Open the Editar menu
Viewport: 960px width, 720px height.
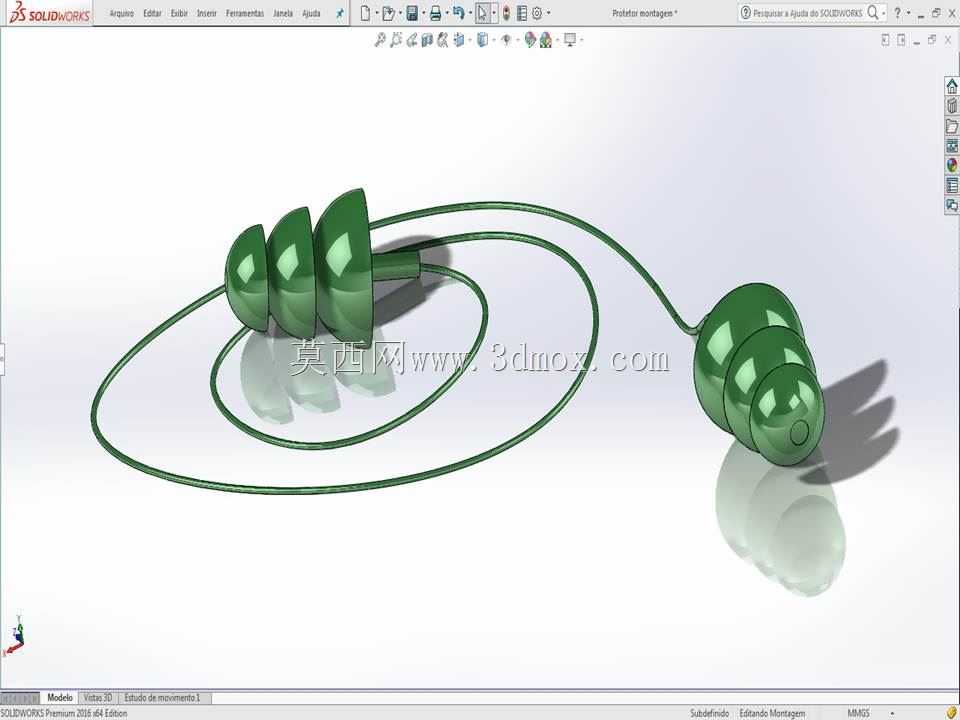[152, 13]
